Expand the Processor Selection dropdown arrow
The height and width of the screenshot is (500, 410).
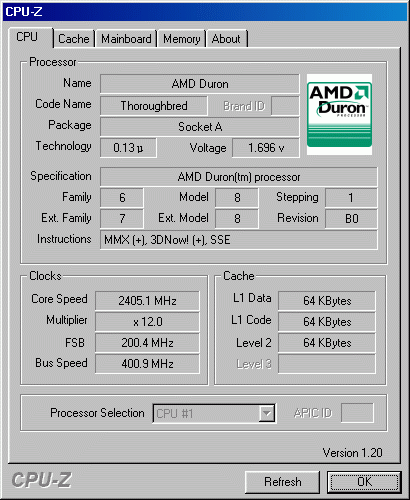267,414
